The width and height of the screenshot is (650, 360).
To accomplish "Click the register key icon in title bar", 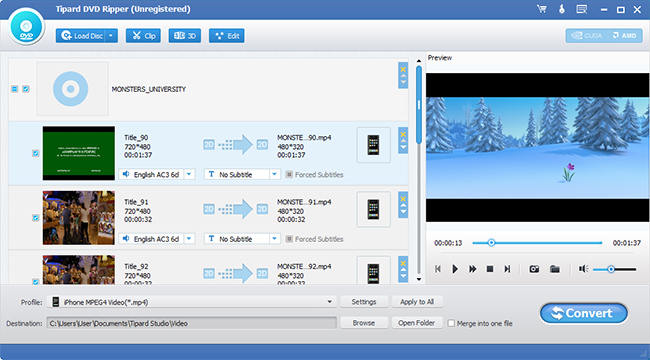I will click(562, 9).
